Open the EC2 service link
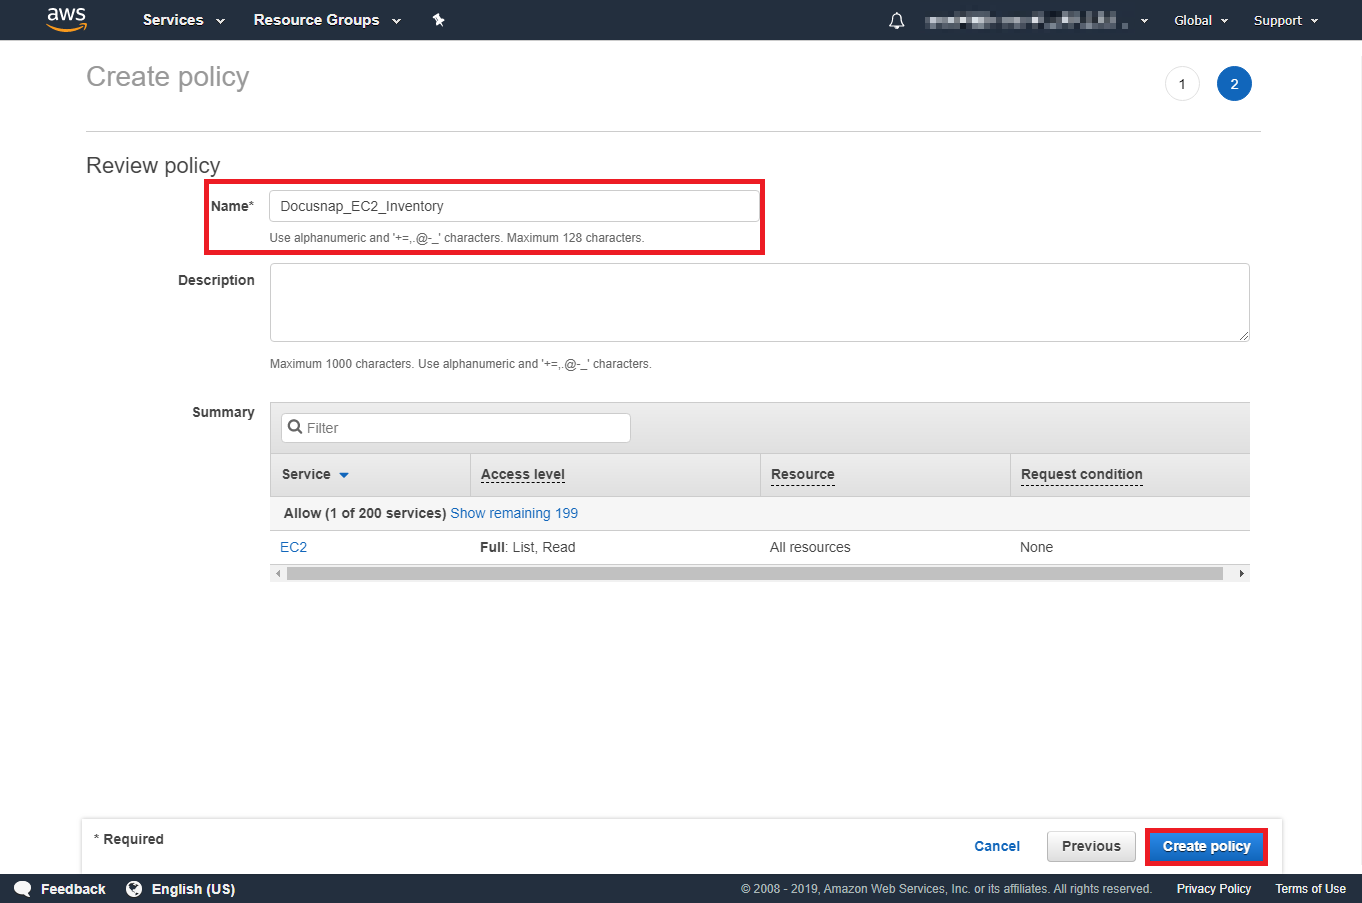 [294, 547]
